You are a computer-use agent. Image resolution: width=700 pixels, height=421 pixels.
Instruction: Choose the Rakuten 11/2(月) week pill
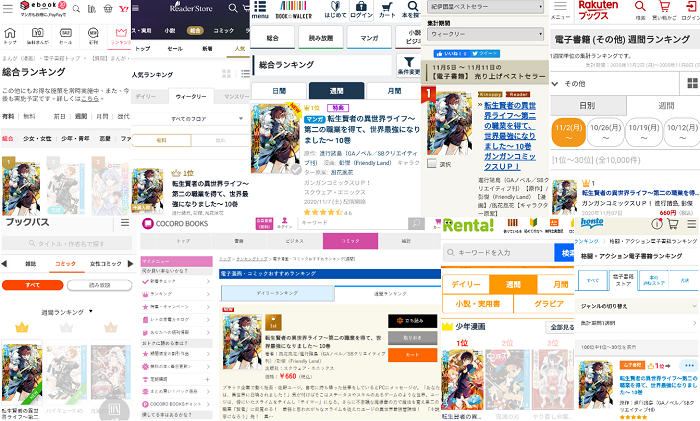click(x=568, y=133)
